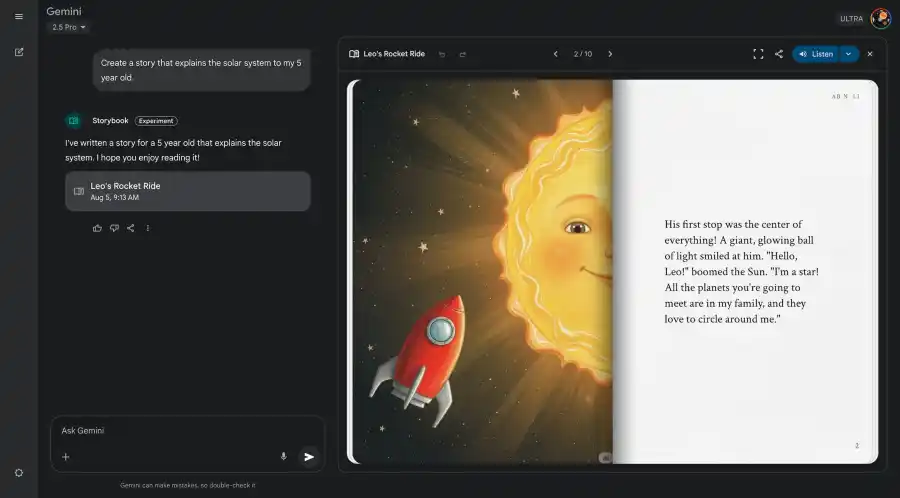Open the hamburger main menu
Screen dimensions: 900x498
click(x=19, y=16)
